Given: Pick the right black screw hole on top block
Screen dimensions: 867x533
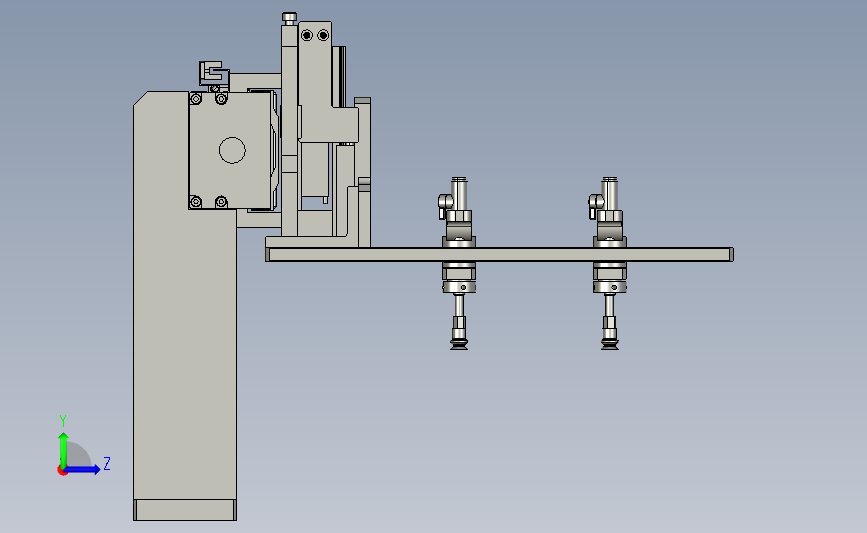Looking at the screenshot, I should [x=323, y=35].
